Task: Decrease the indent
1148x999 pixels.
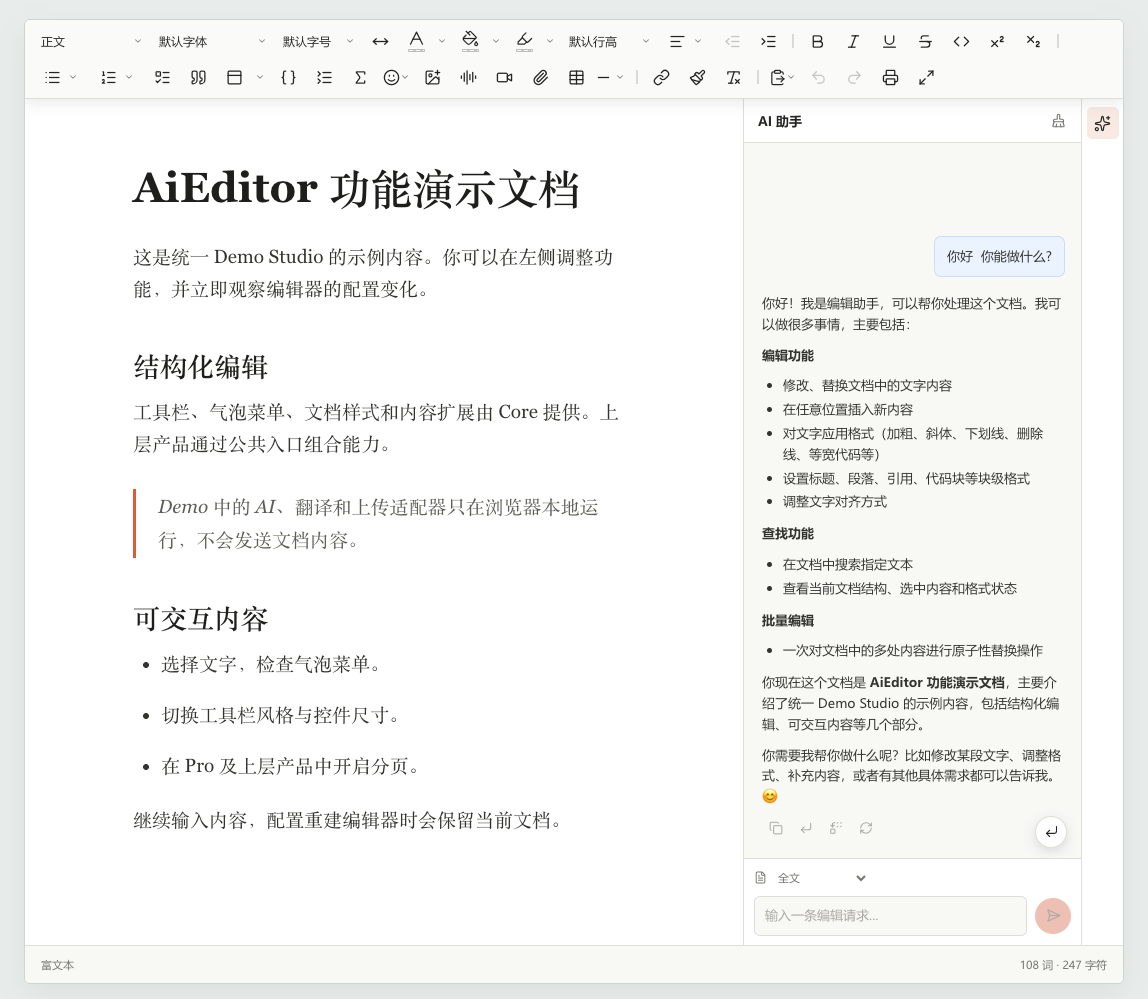Action: [732, 42]
